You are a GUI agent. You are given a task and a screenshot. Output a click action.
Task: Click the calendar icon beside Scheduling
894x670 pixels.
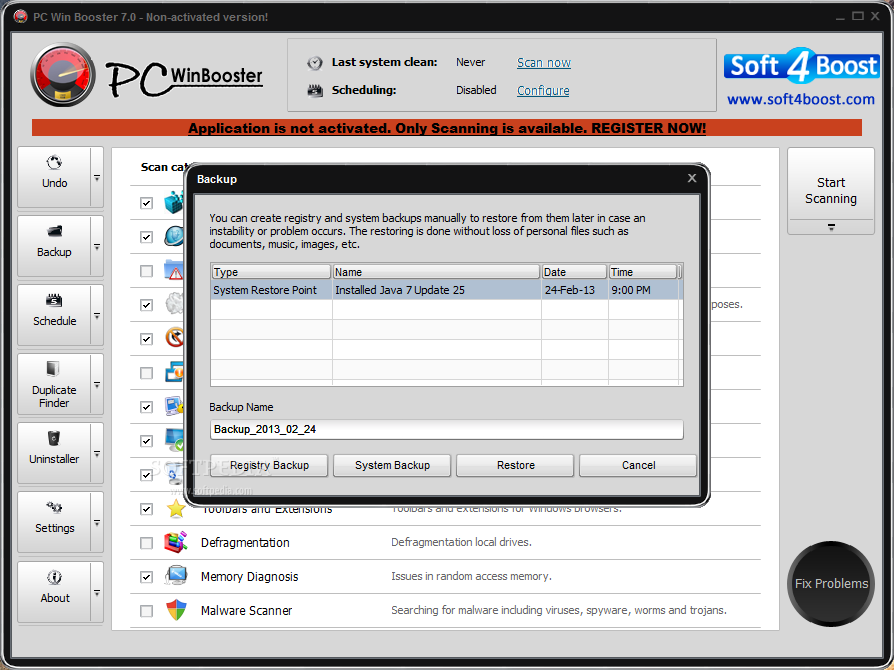click(x=315, y=91)
